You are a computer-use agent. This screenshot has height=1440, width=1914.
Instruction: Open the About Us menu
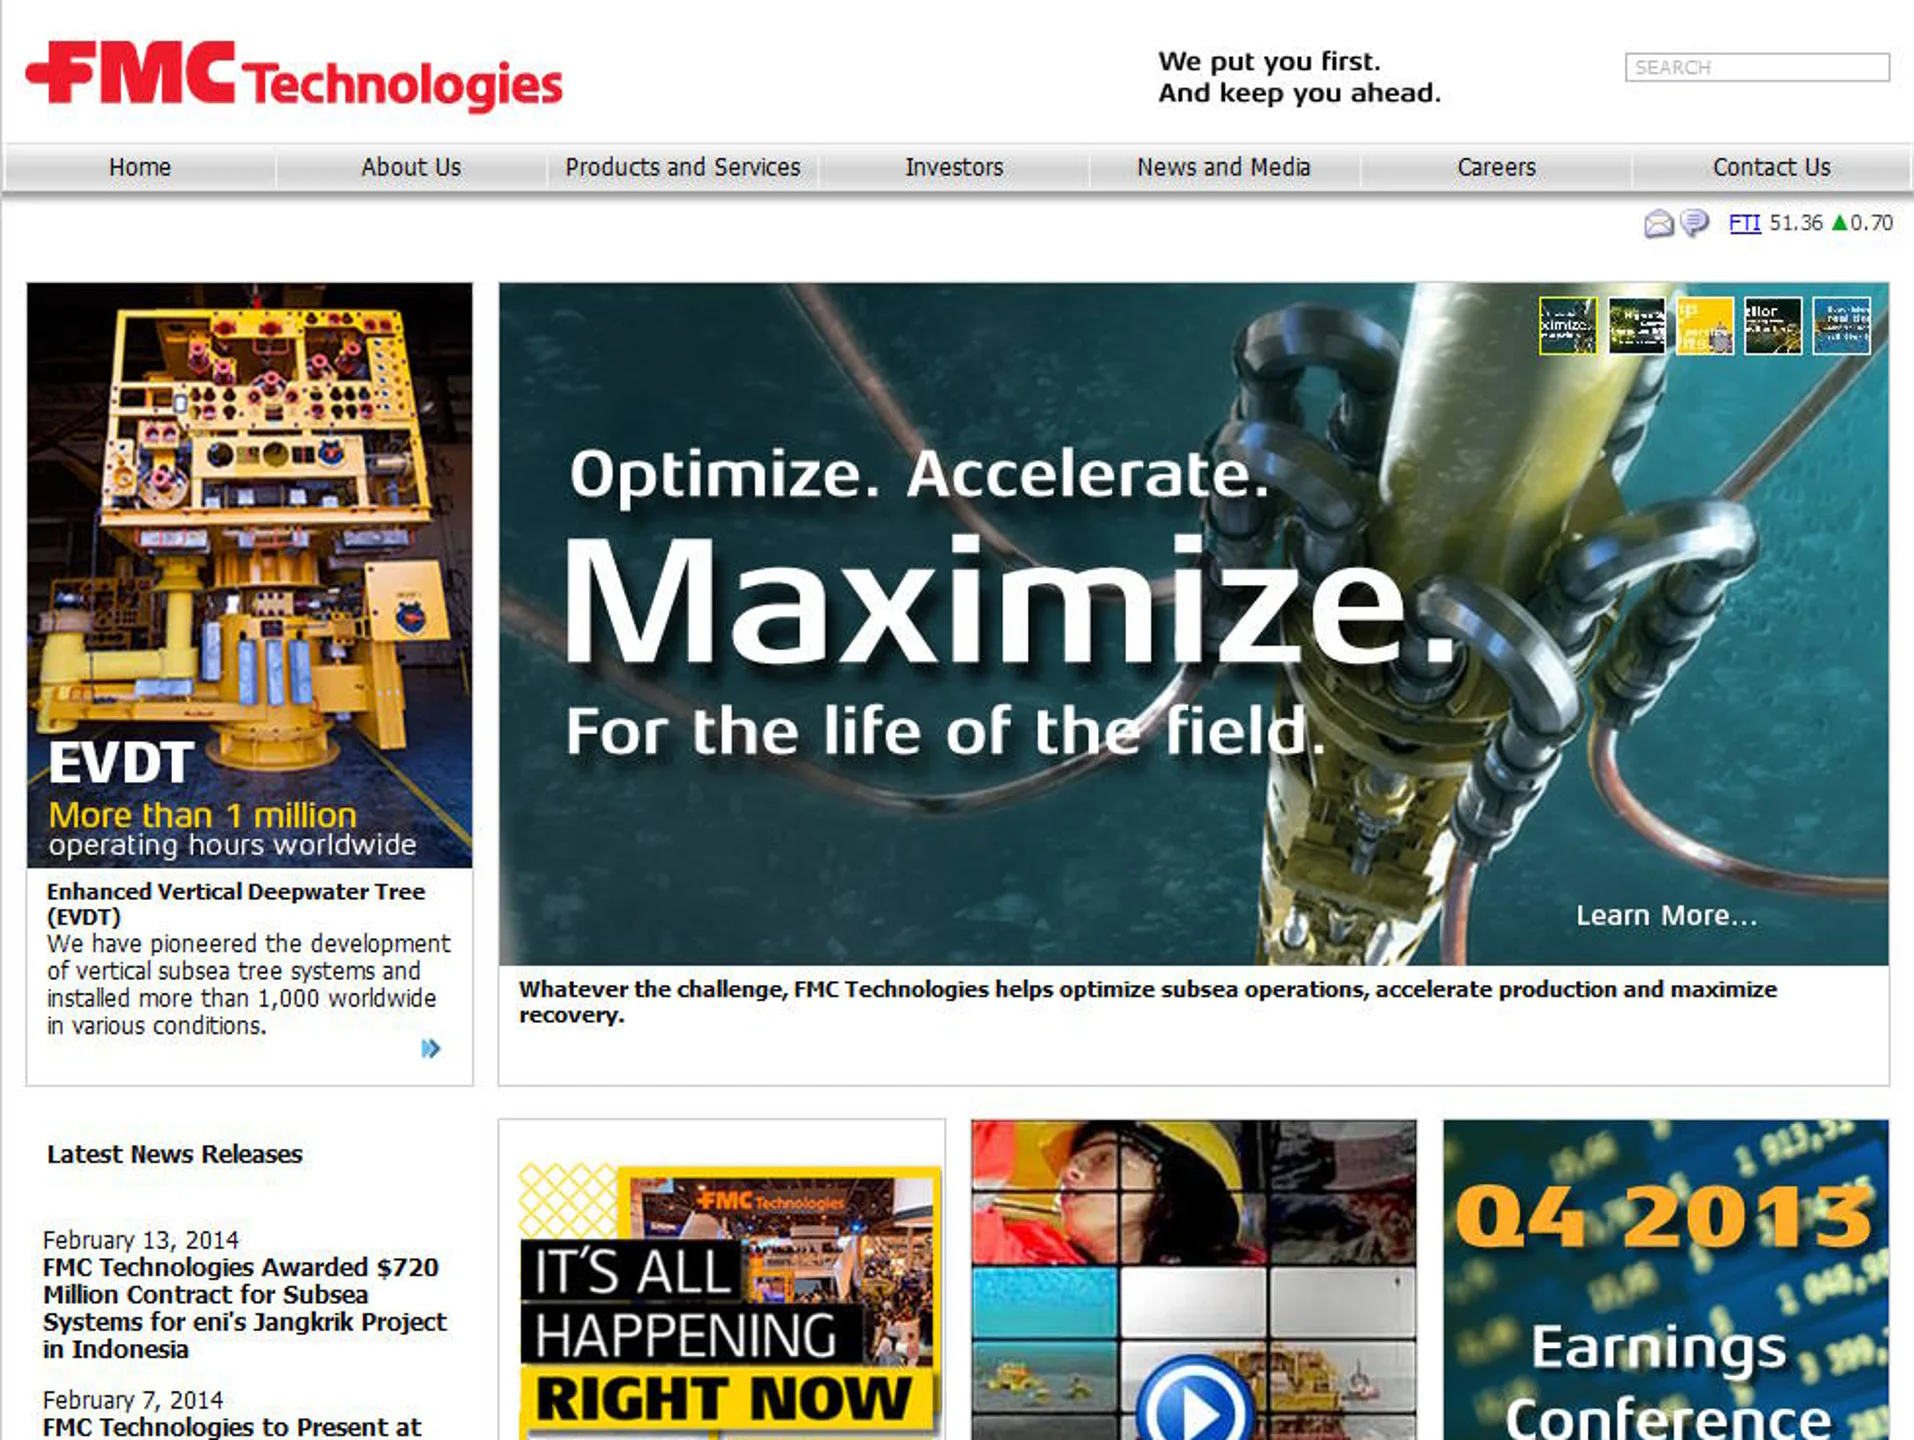click(411, 167)
